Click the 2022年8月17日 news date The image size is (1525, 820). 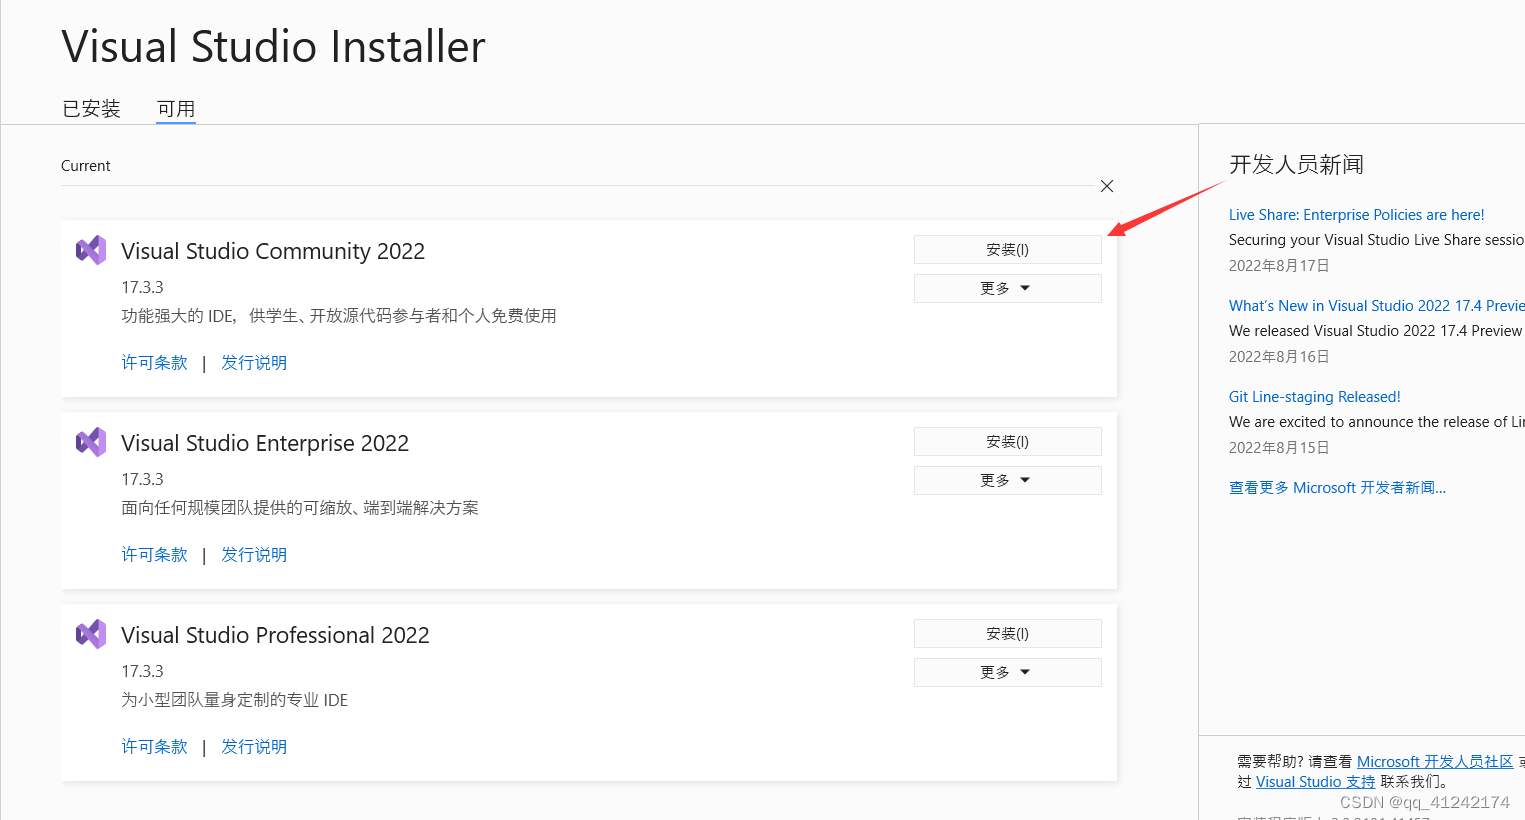(1279, 266)
